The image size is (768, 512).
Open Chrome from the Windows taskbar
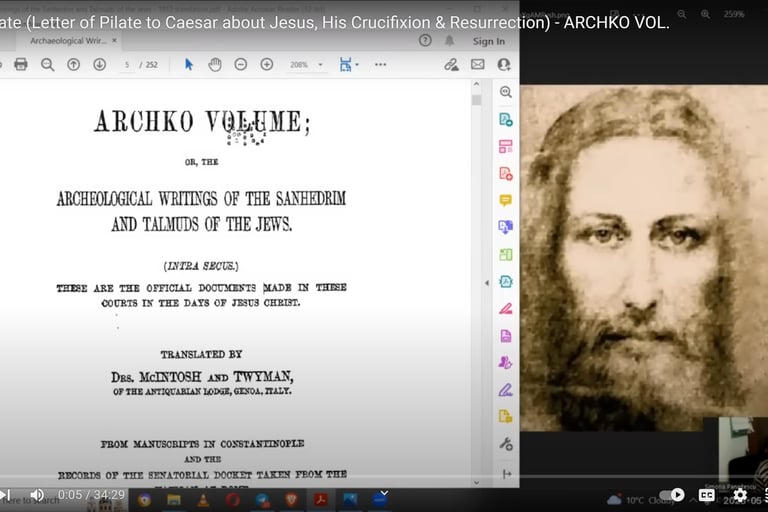pos(144,500)
